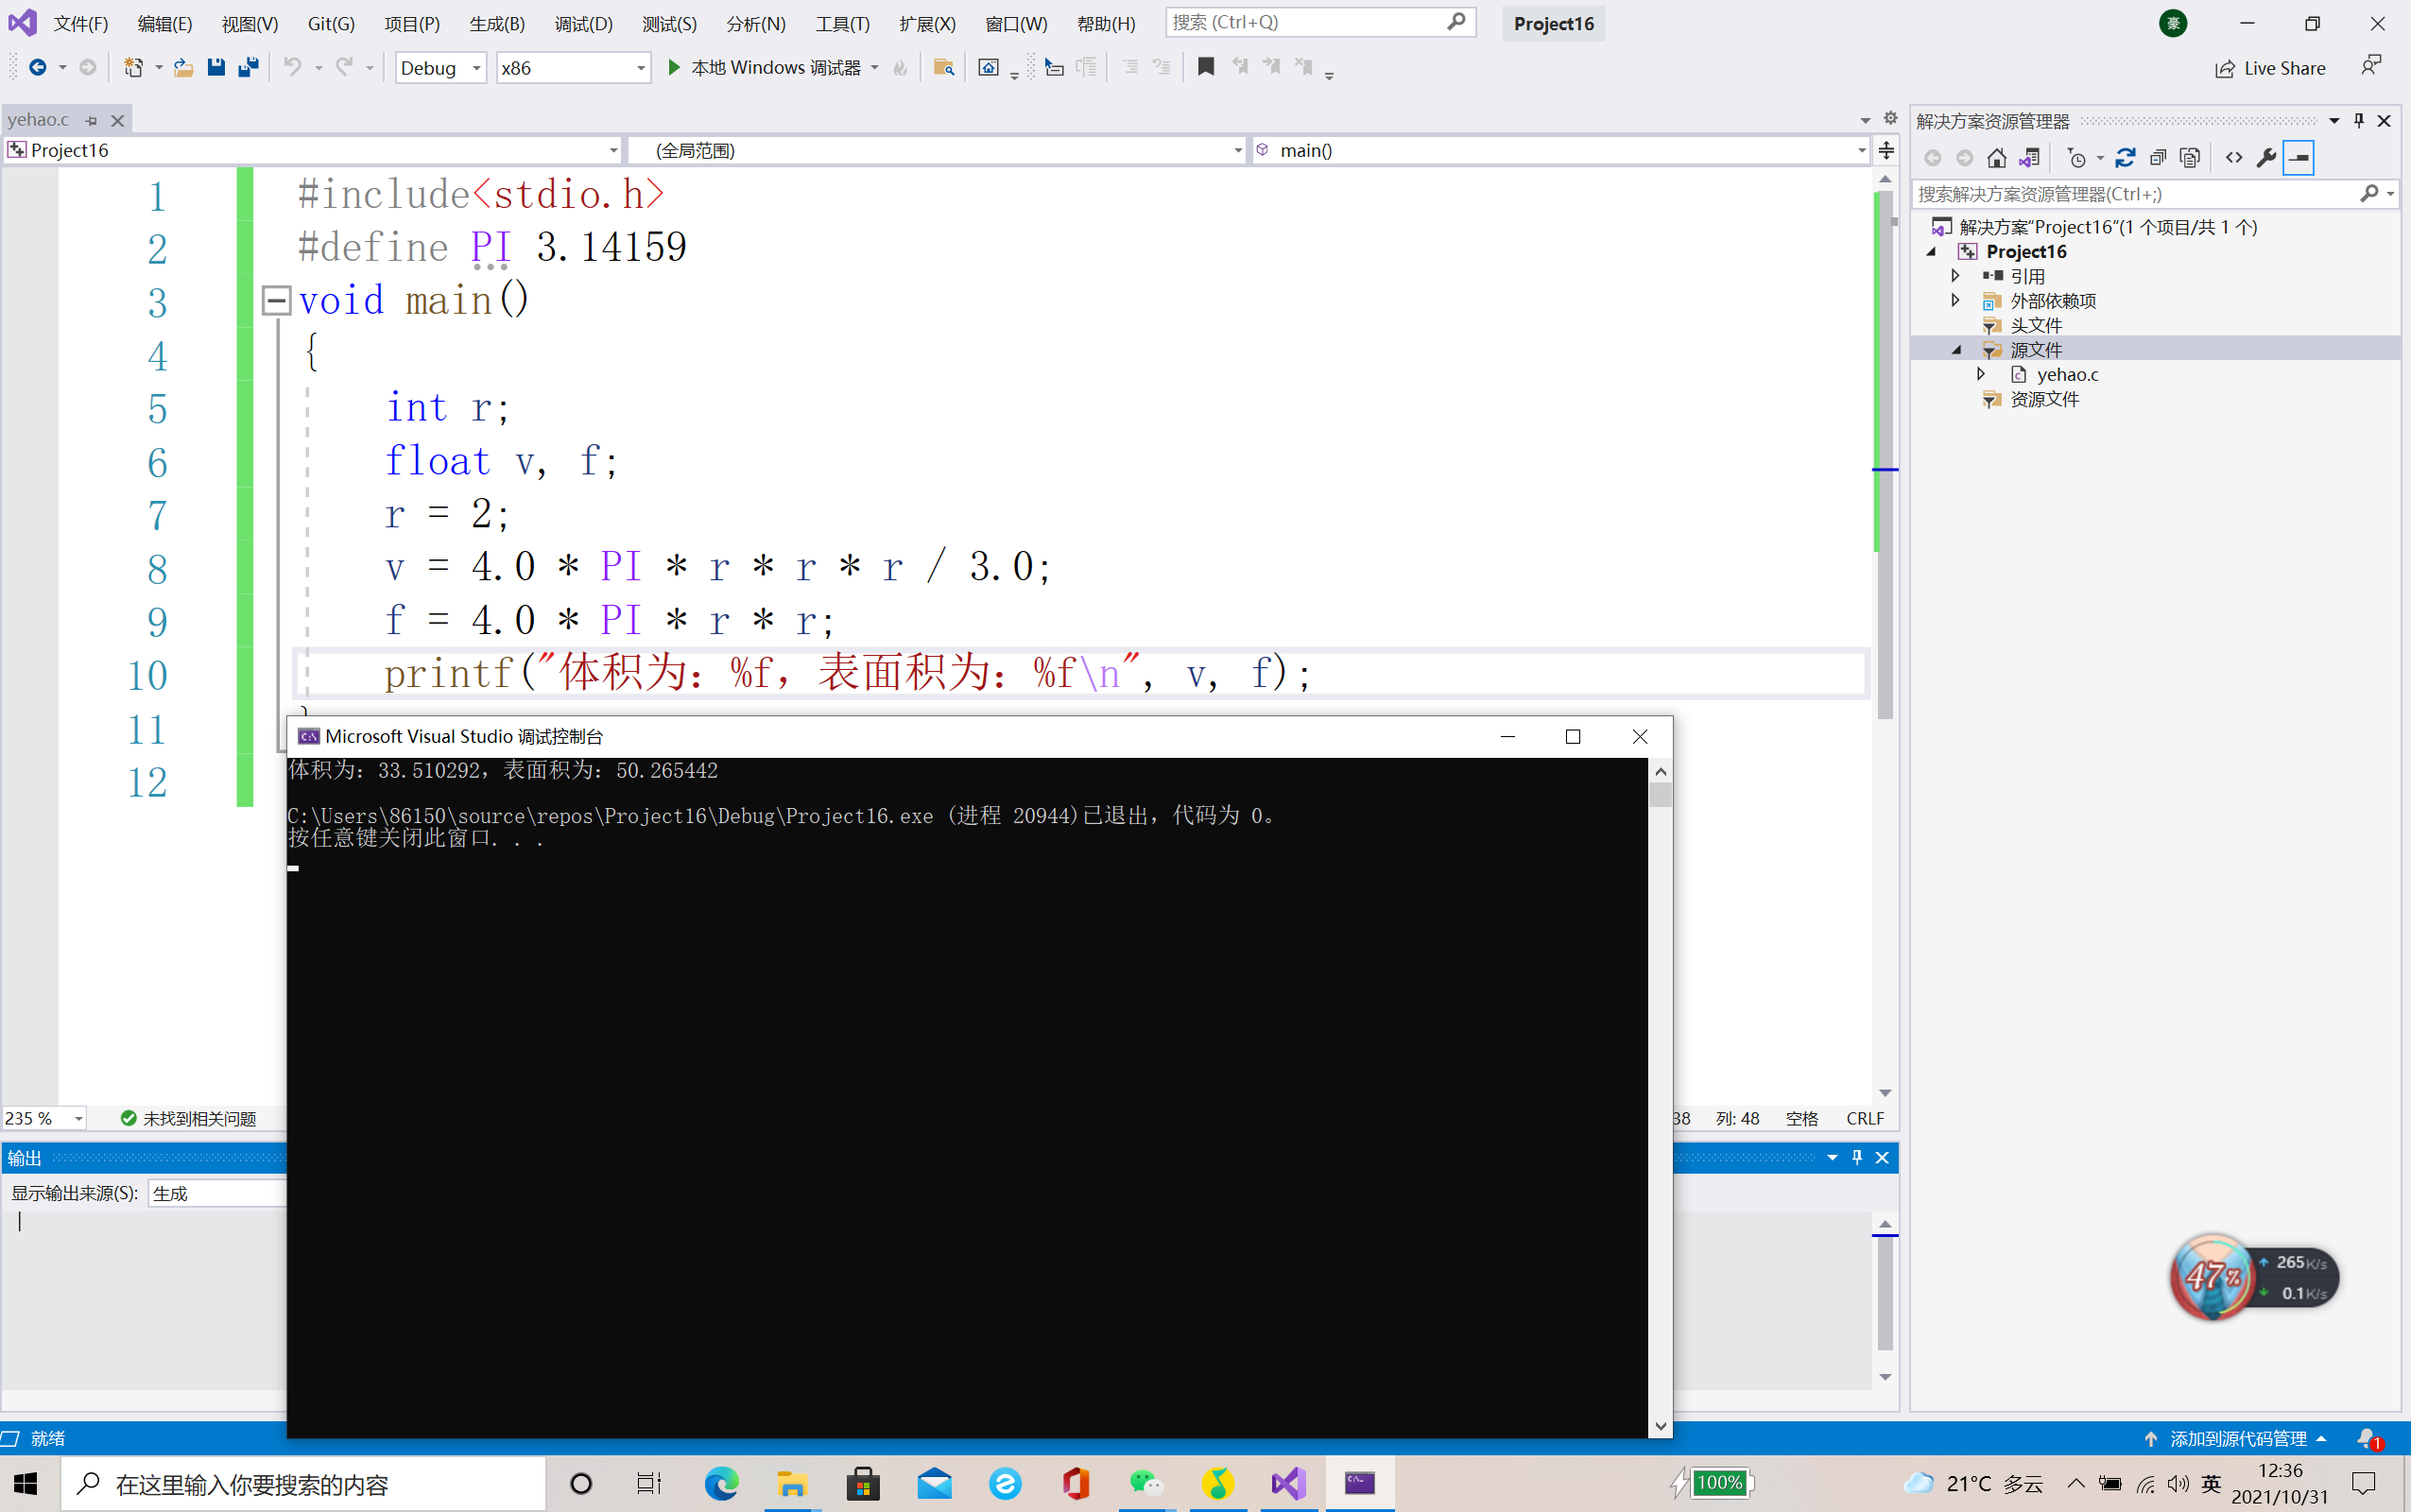Expand the 引用 references tree node
The width and height of the screenshot is (2411, 1512).
pyautogui.click(x=1956, y=275)
